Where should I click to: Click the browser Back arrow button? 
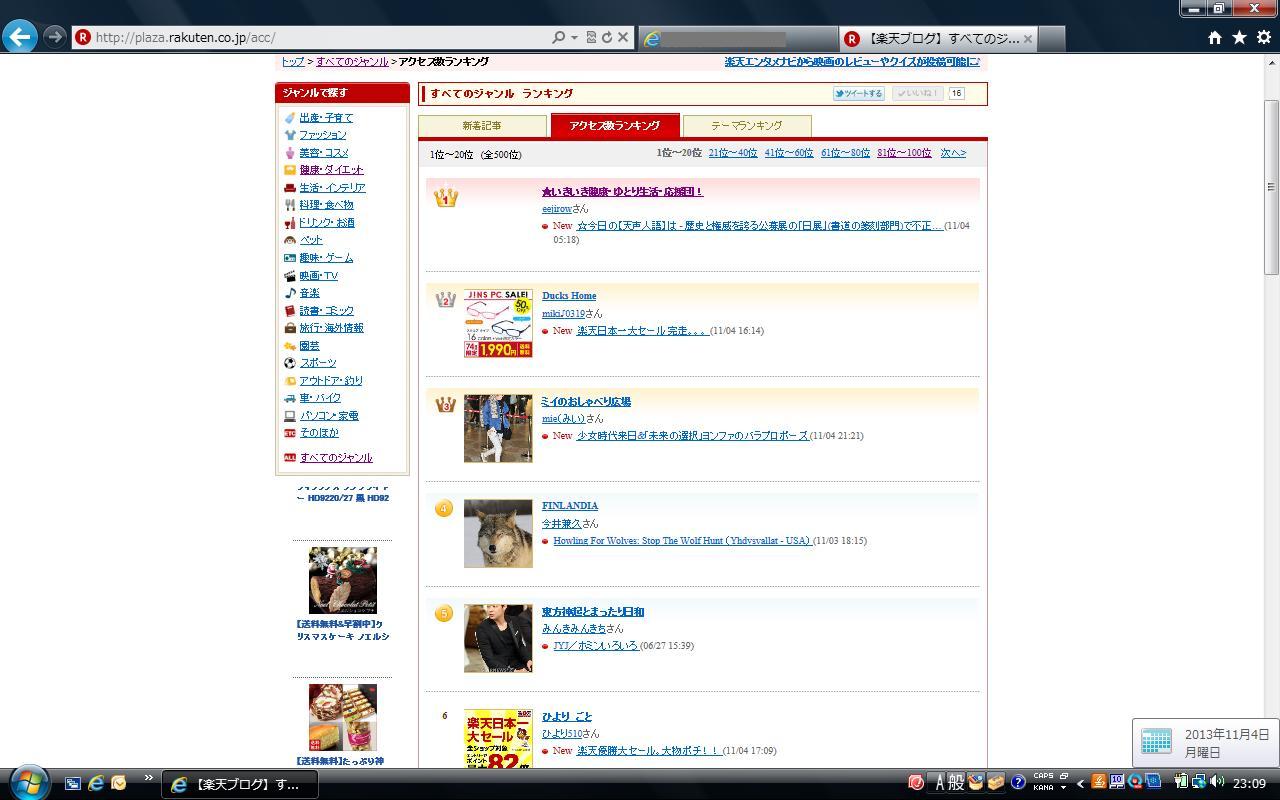pos(20,37)
